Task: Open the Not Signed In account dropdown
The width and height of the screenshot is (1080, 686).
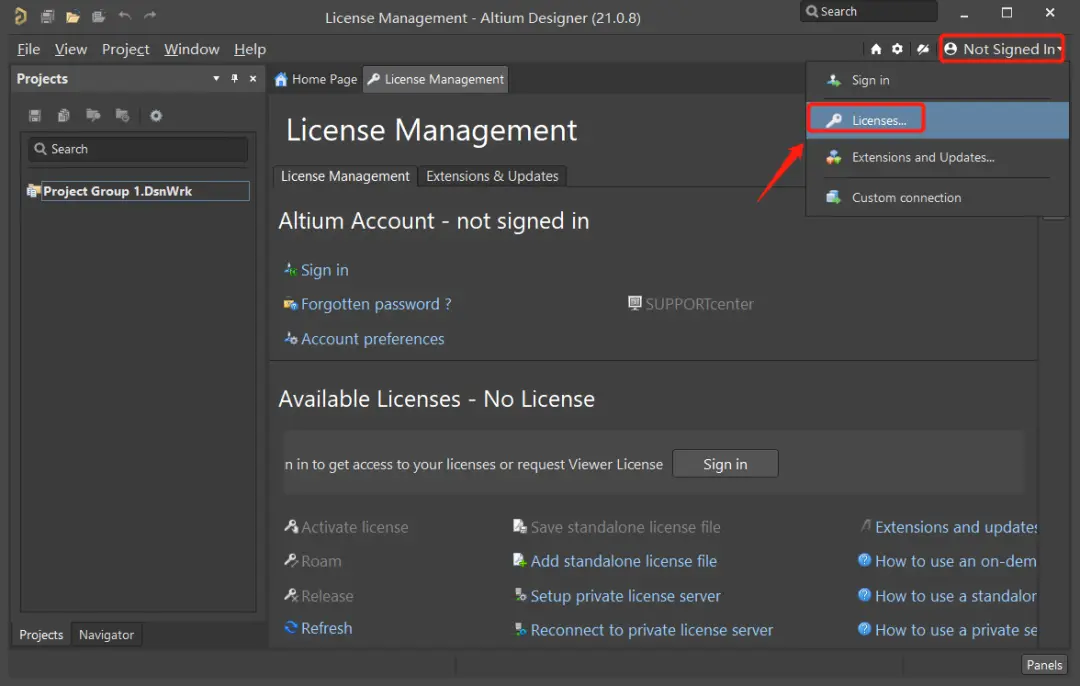Action: pyautogui.click(x=1002, y=49)
